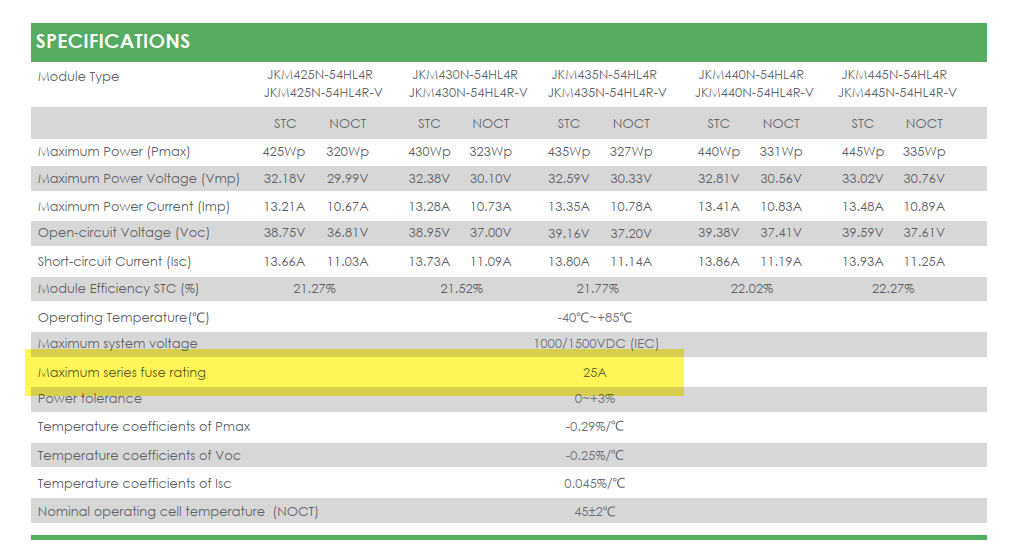The width and height of the screenshot is (1024, 557).
Task: Click the 13.93A Isc value
Action: pos(863,261)
